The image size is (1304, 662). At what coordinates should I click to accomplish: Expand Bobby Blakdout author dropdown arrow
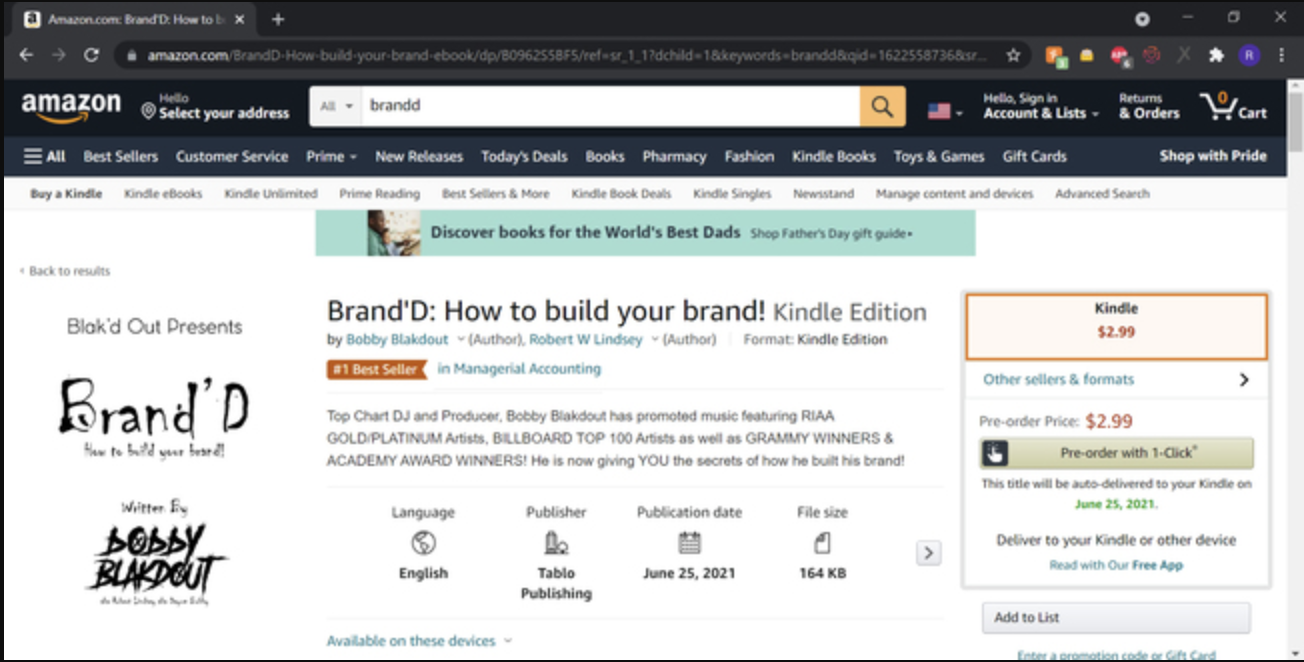tap(461, 339)
